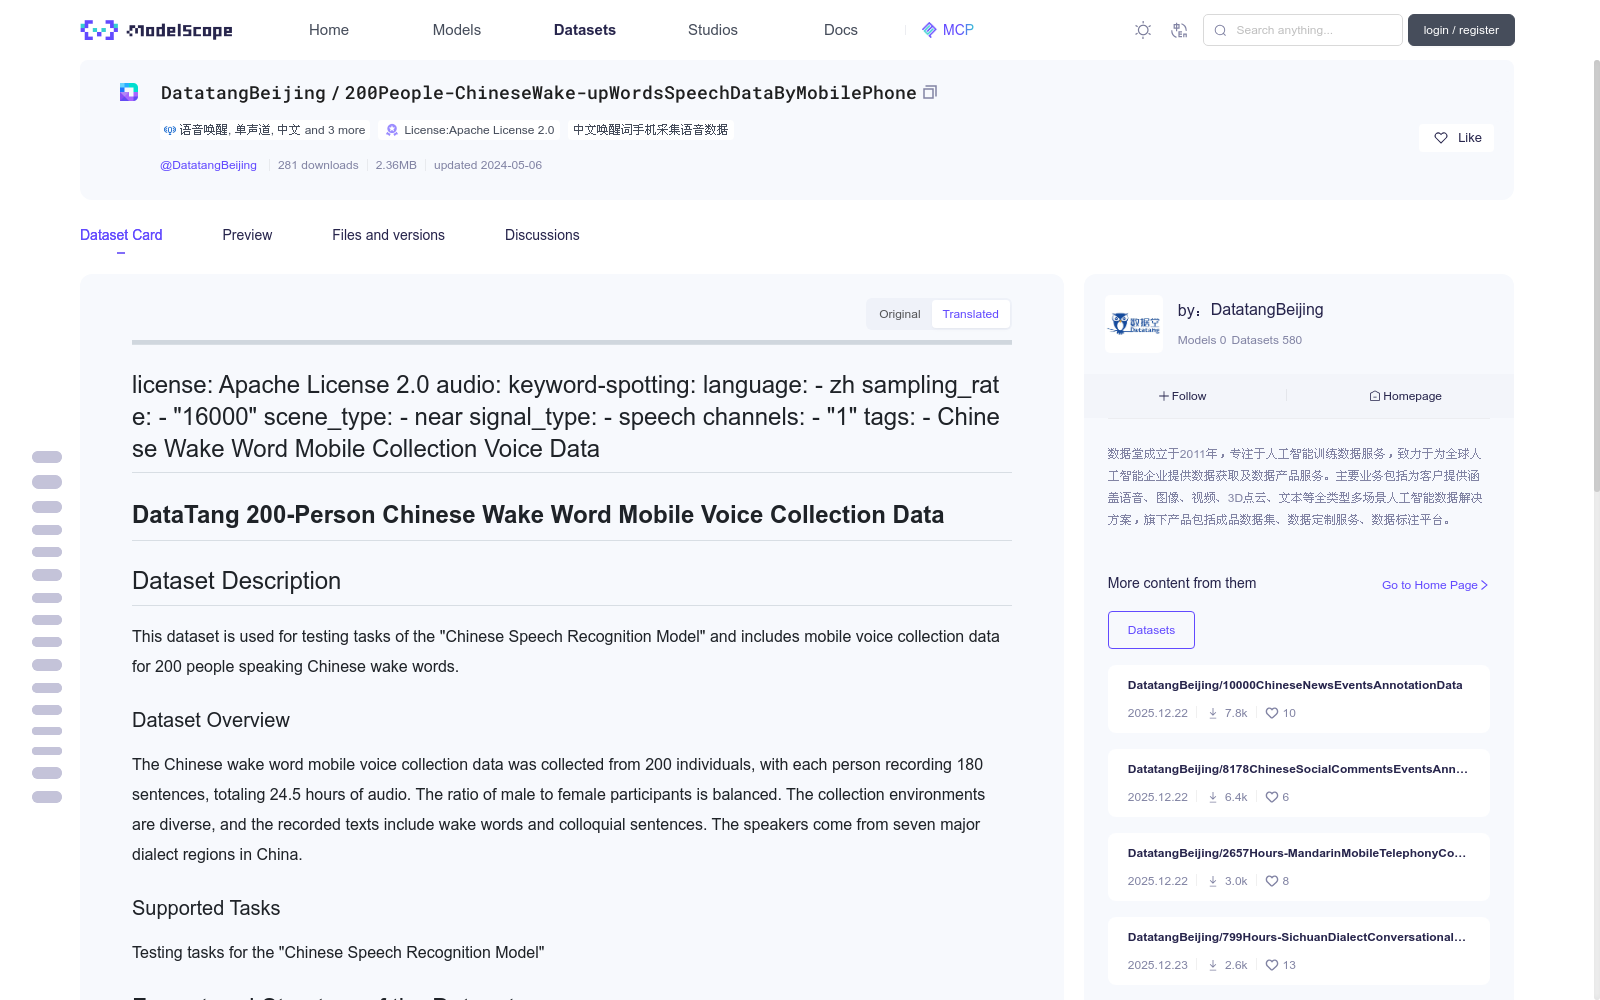
Task: Open the ModelScope logo home link
Action: click(x=156, y=30)
